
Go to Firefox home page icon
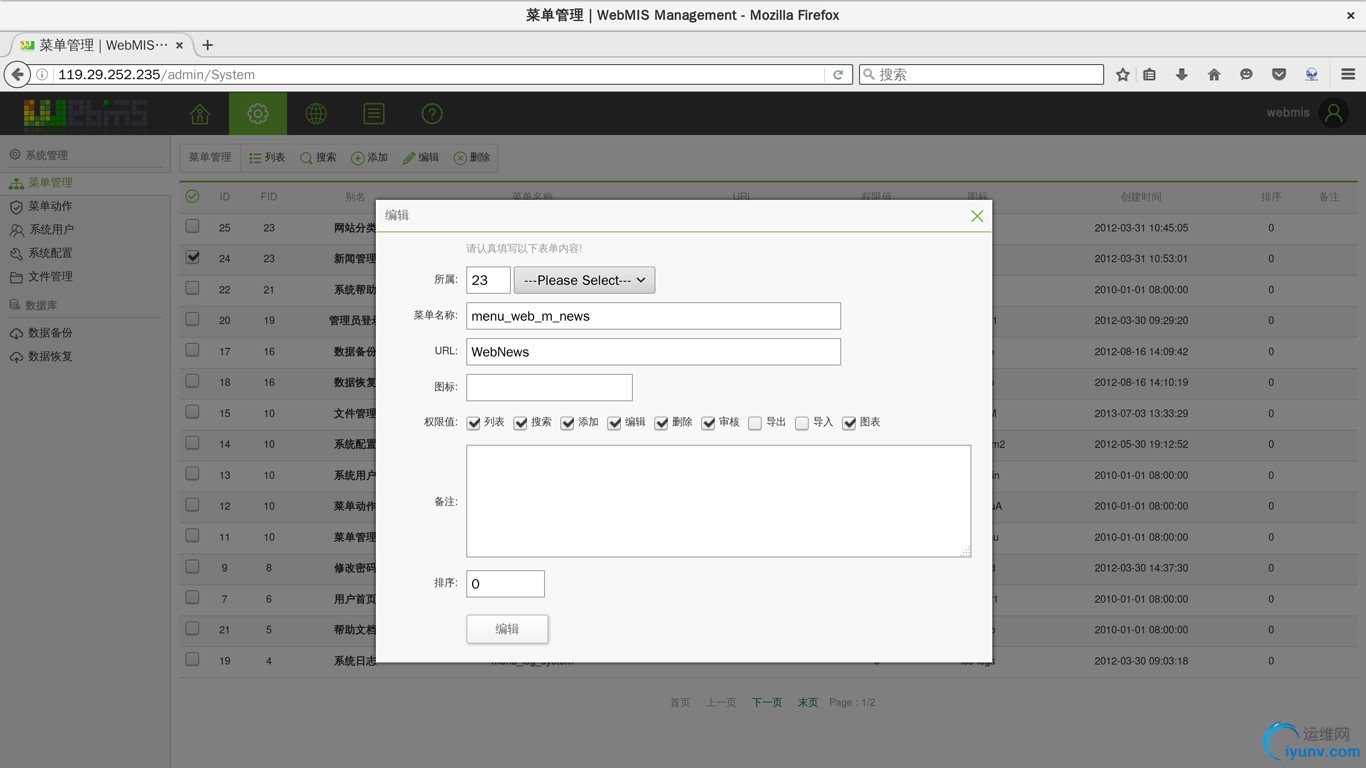1214,74
